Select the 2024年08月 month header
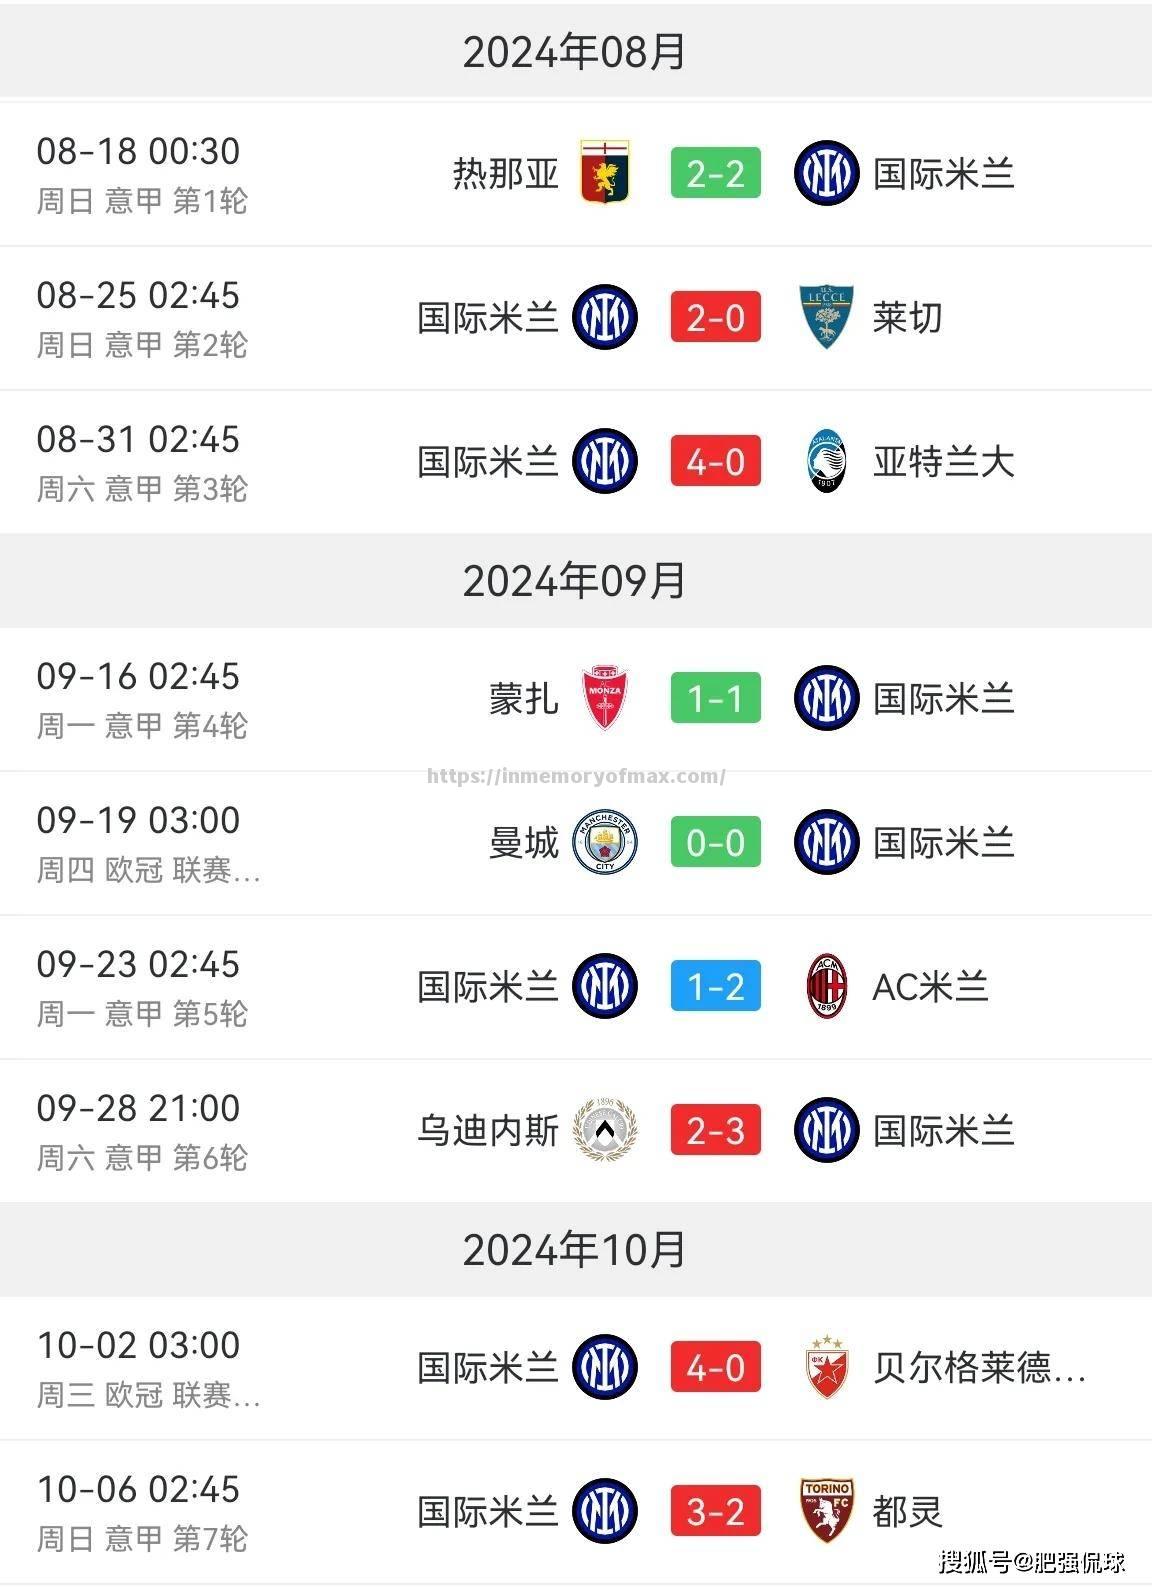Image resolution: width=1152 pixels, height=1587 pixels. (x=575, y=52)
